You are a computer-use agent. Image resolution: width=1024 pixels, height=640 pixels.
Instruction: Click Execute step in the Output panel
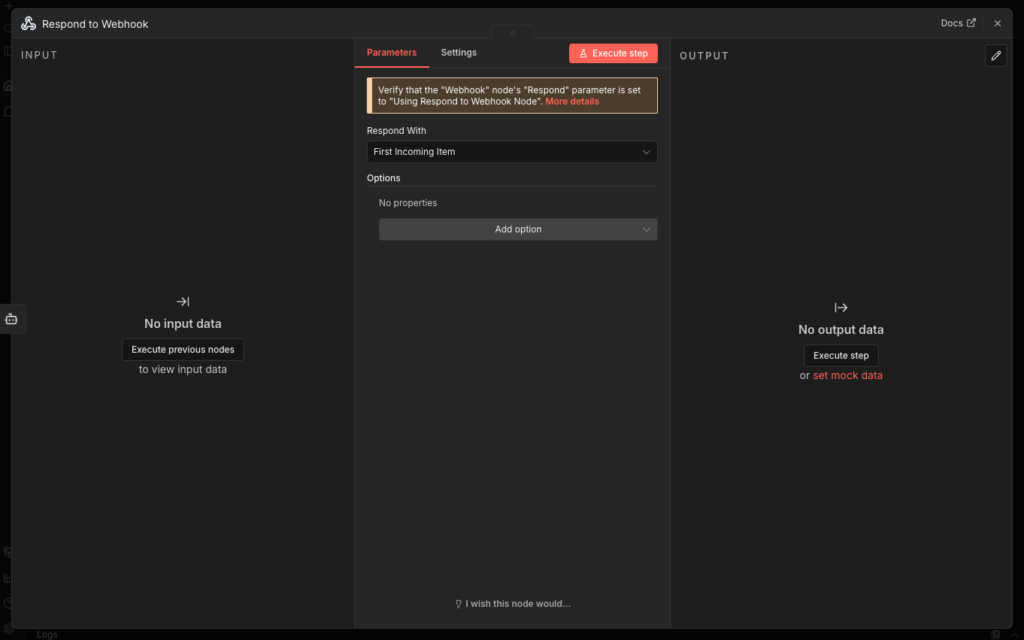coord(841,356)
